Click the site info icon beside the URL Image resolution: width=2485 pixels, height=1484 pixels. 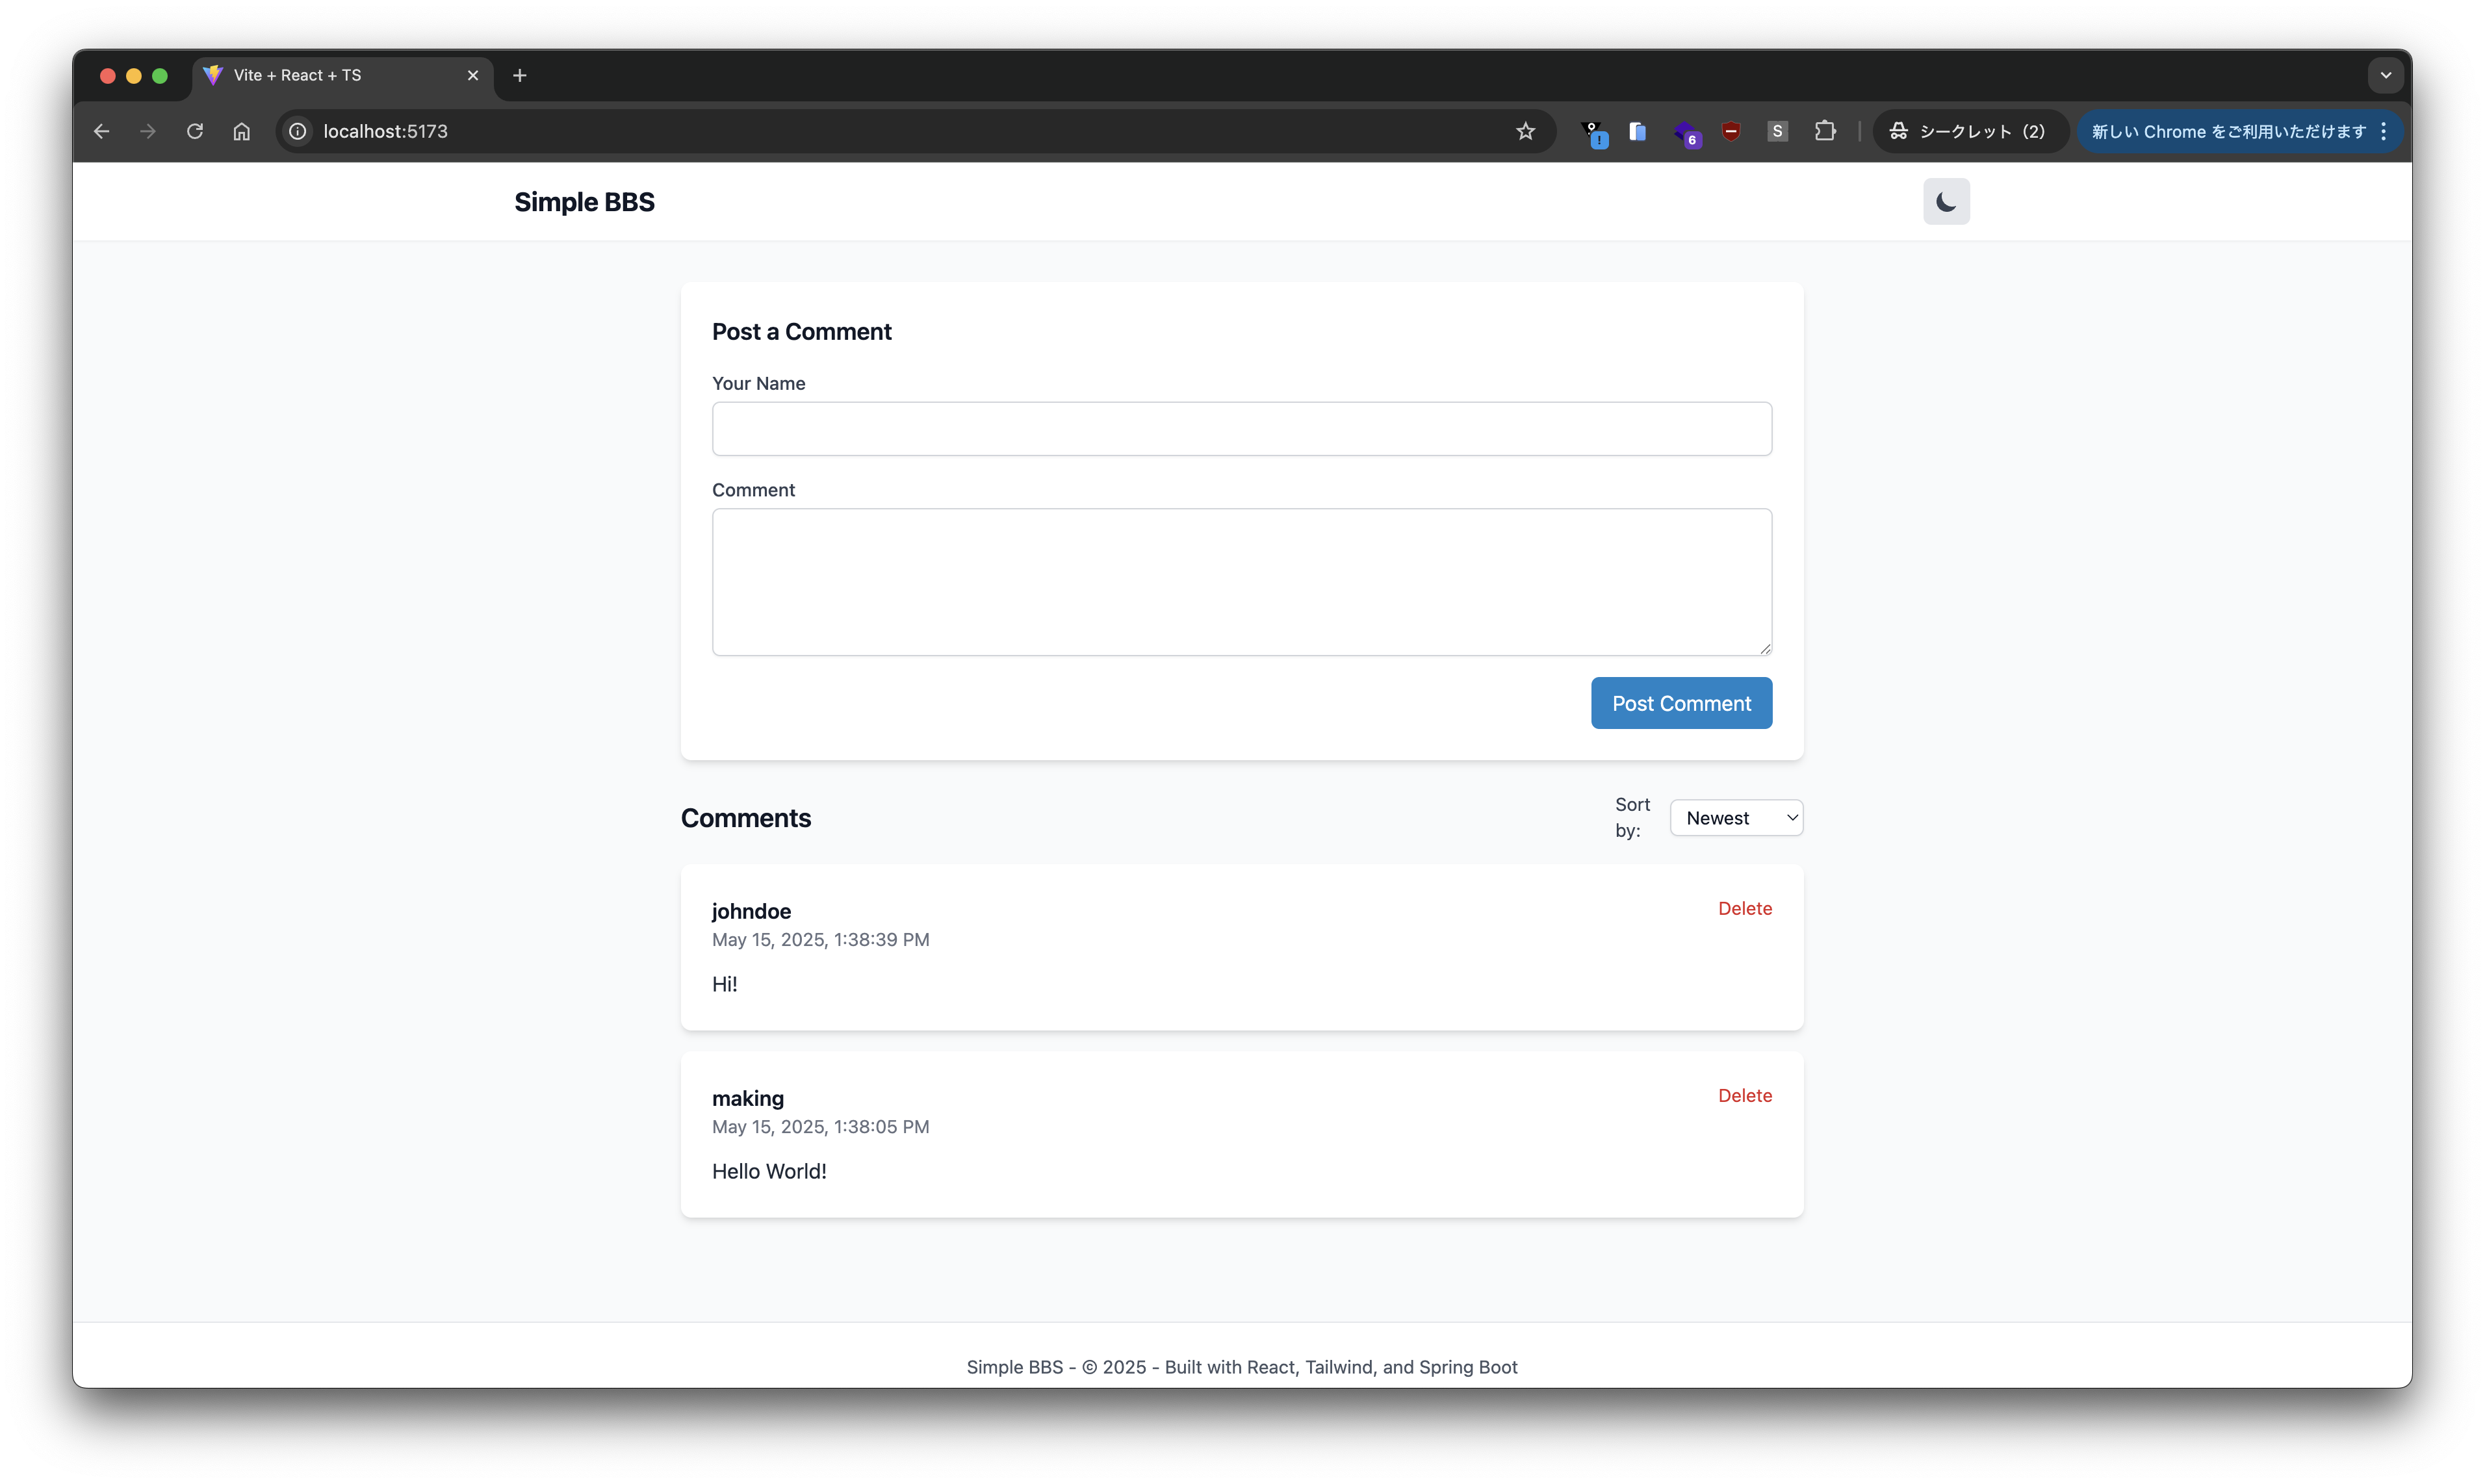click(x=298, y=131)
